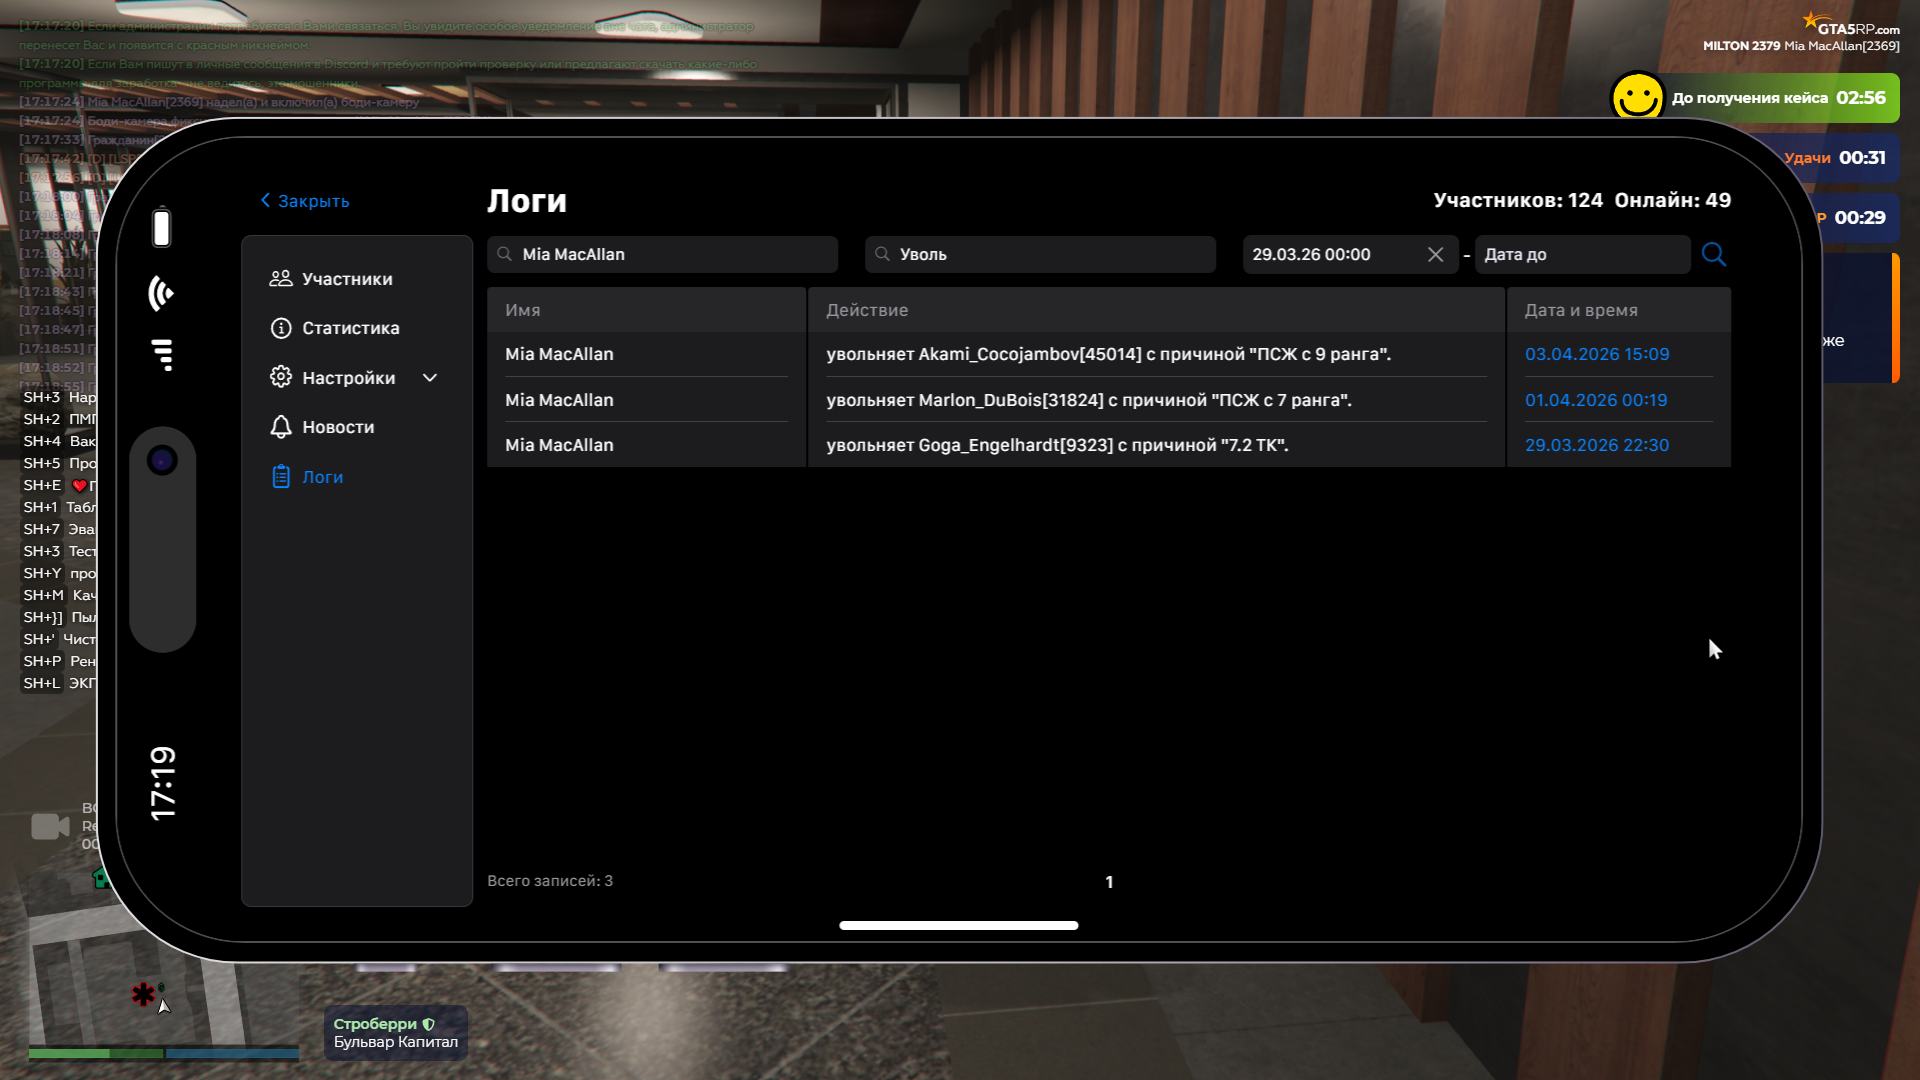Click the Логи clipboard icon
1920x1080 pixels.
click(x=281, y=477)
